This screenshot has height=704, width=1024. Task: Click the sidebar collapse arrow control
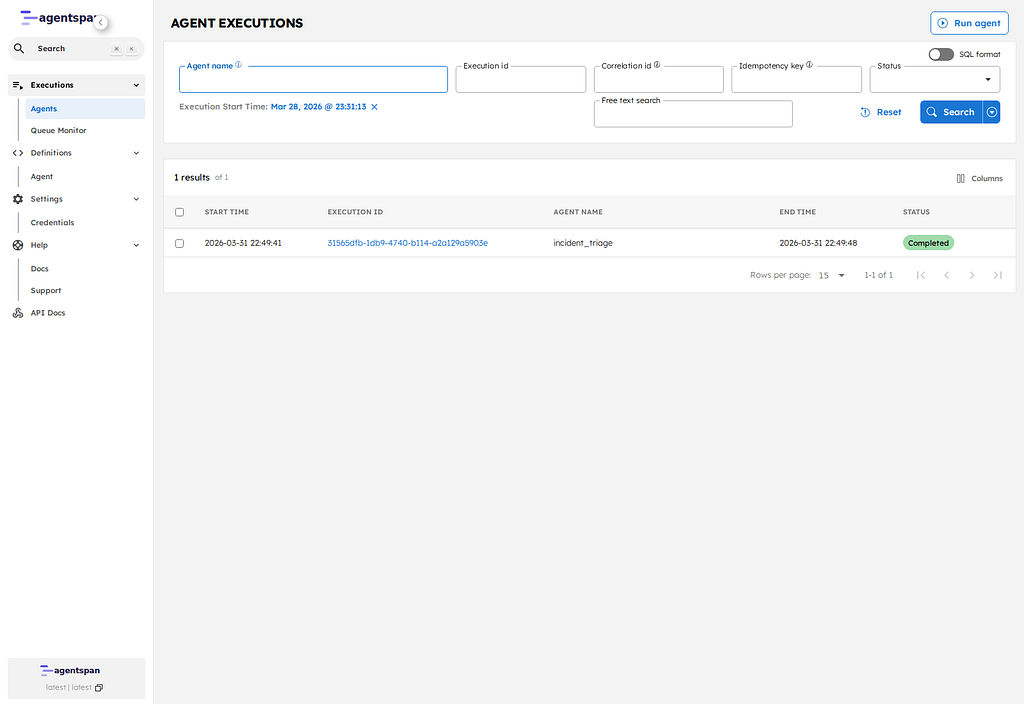[x=99, y=20]
